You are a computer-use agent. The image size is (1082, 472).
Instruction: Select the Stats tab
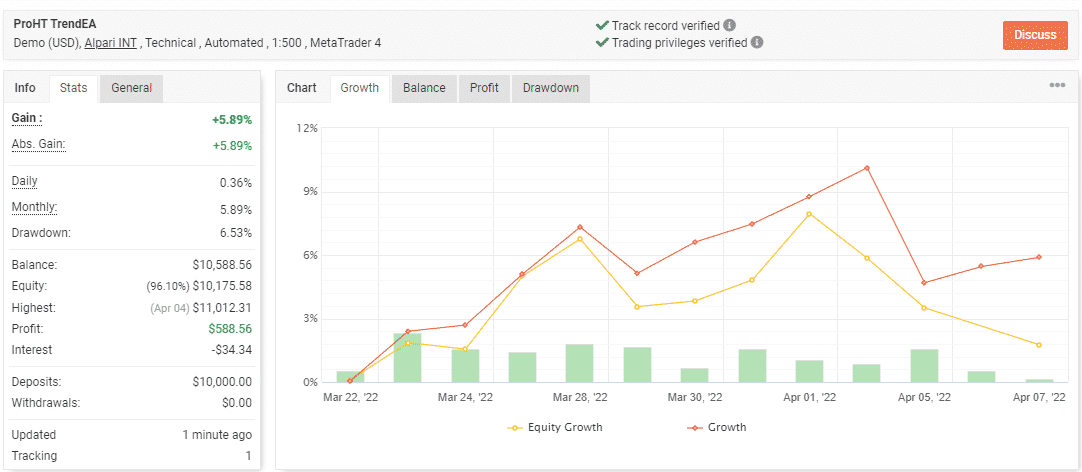(73, 88)
